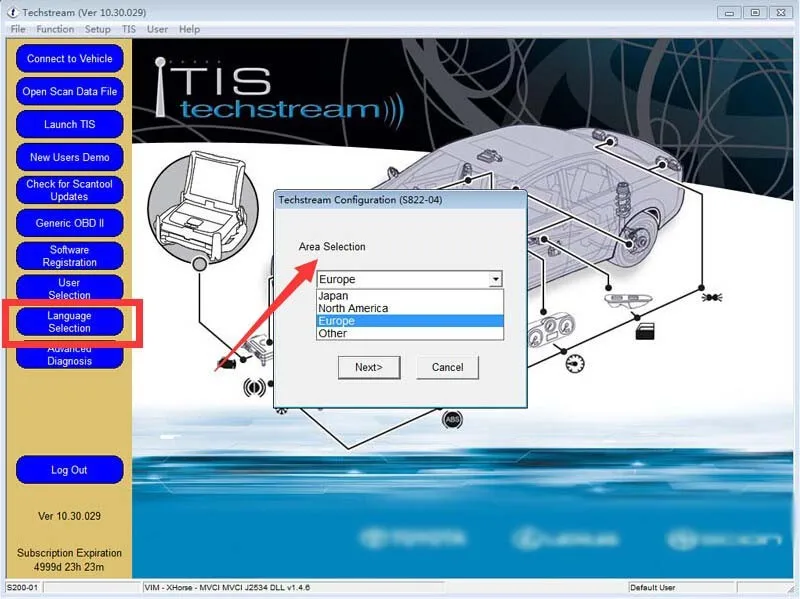Maximize the Techstream window

click(755, 12)
